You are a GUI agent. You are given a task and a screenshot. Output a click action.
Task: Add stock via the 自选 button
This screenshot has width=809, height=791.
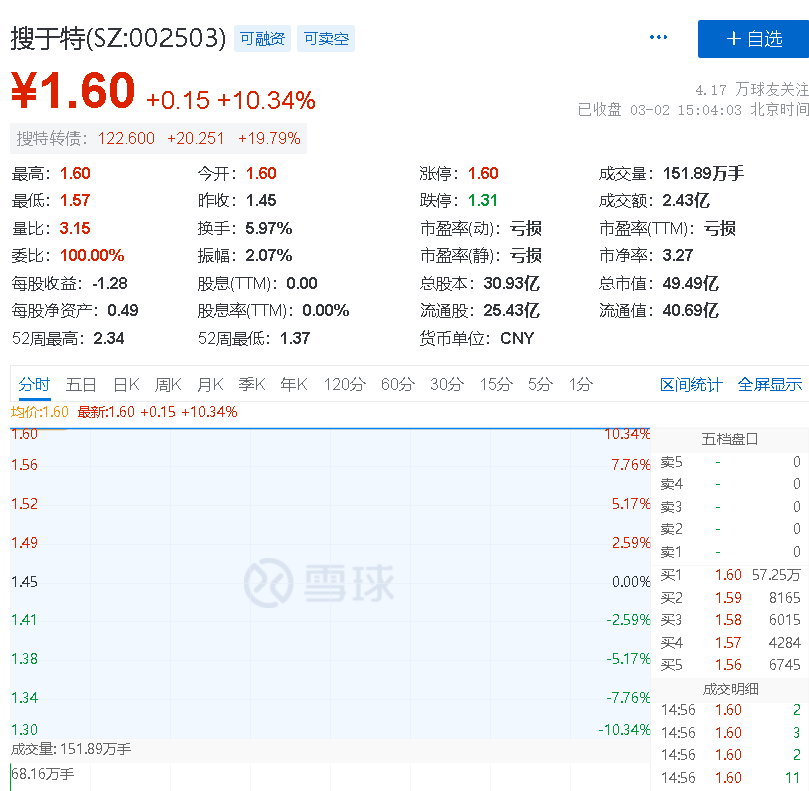click(x=753, y=39)
